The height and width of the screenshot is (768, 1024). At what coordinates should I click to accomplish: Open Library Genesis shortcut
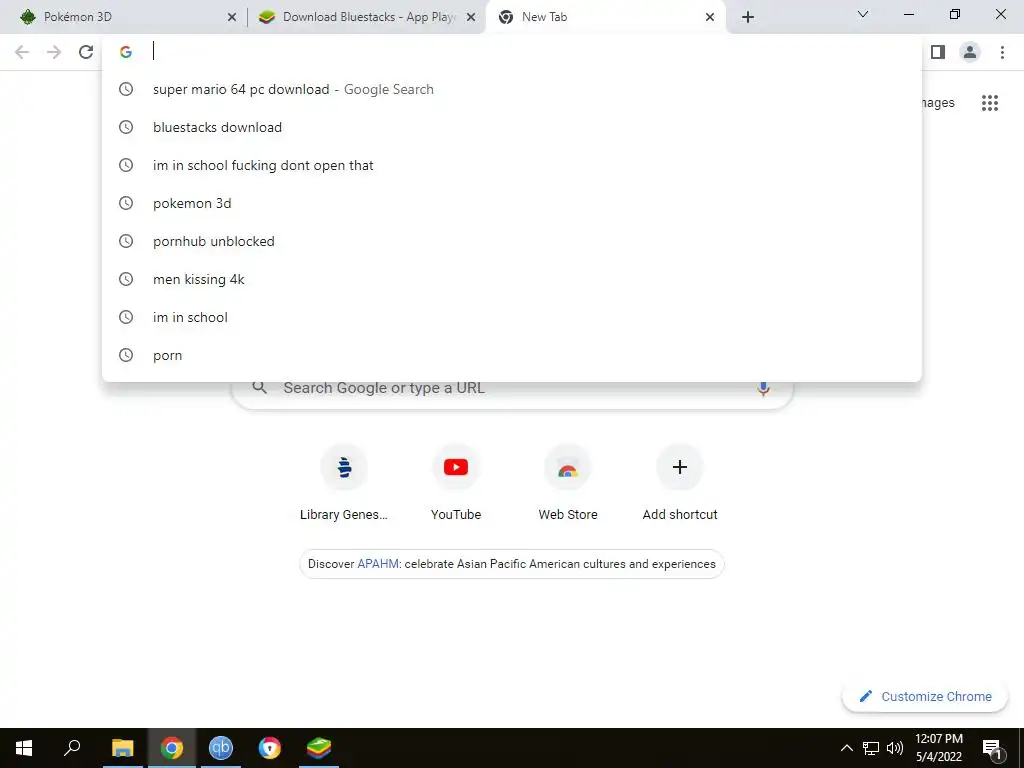coord(344,483)
